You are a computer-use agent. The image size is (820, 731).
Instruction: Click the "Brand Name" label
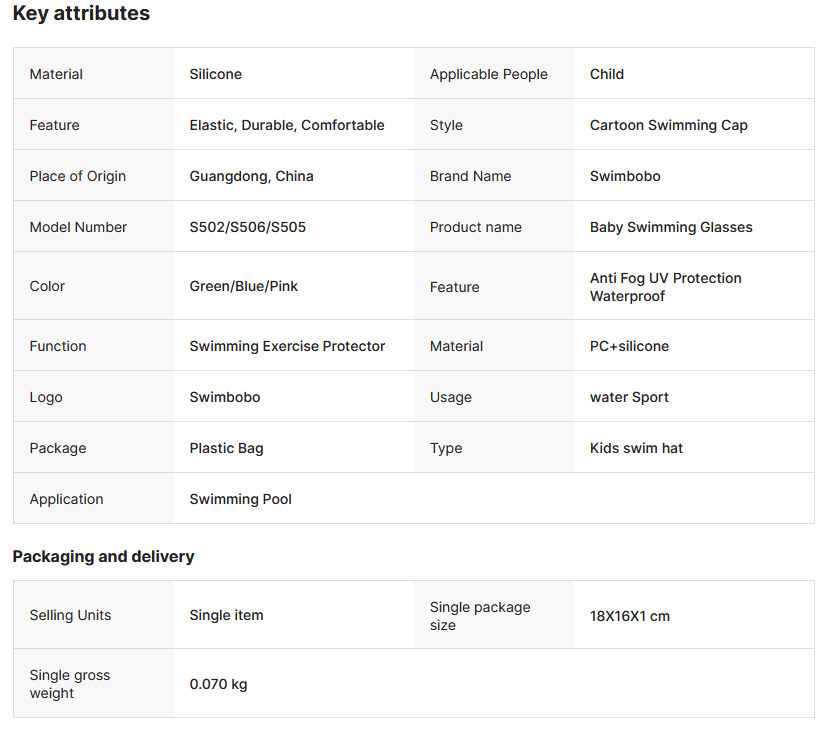470,176
